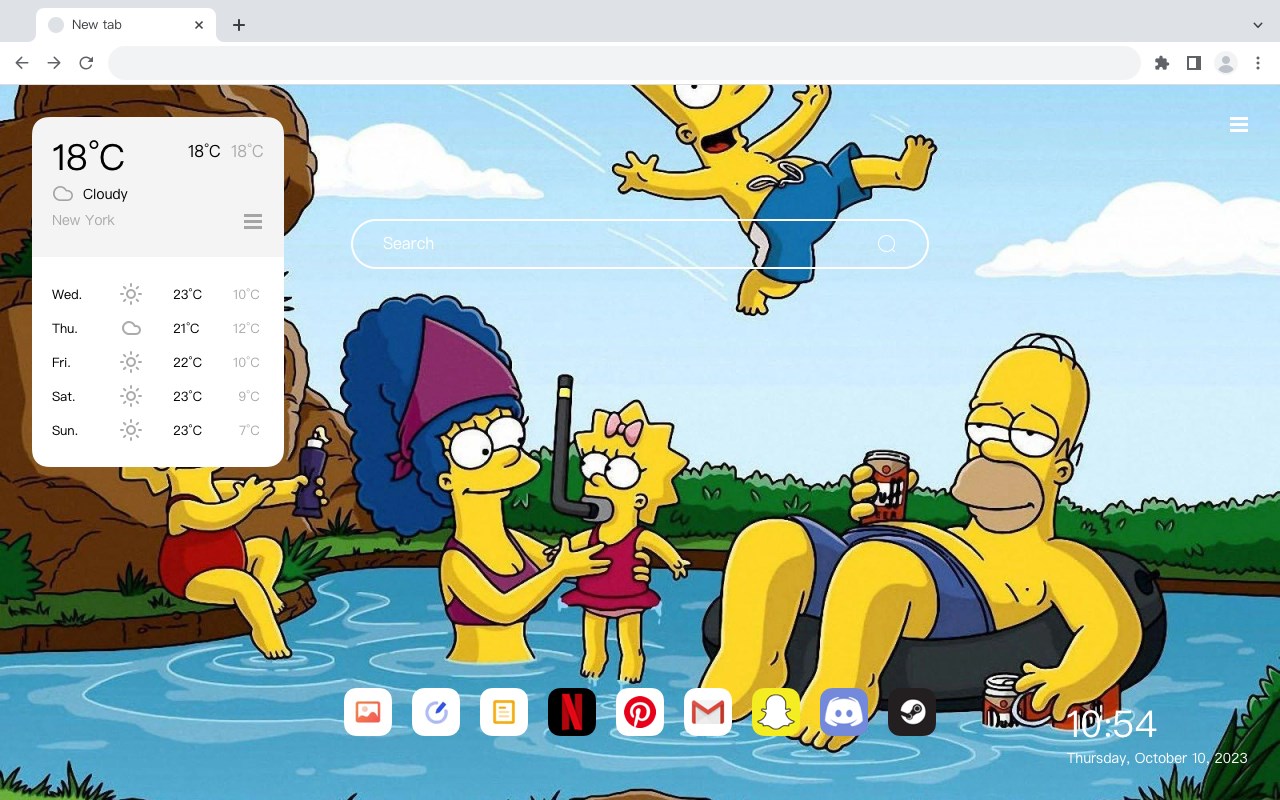This screenshot has height=800, width=1280.
Task: Select the Sat. forecast day label
Action: pyautogui.click(x=64, y=396)
